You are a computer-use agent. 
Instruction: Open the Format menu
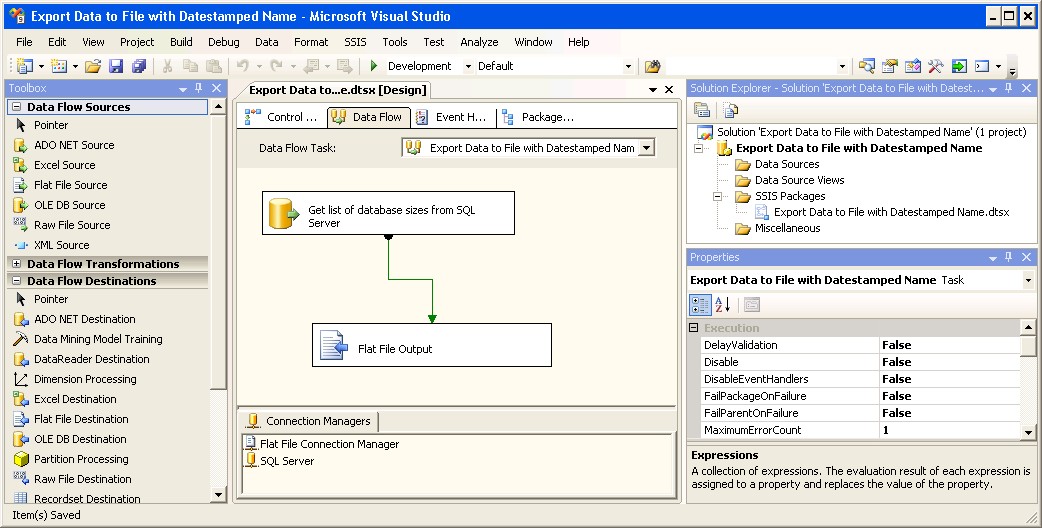coord(311,42)
